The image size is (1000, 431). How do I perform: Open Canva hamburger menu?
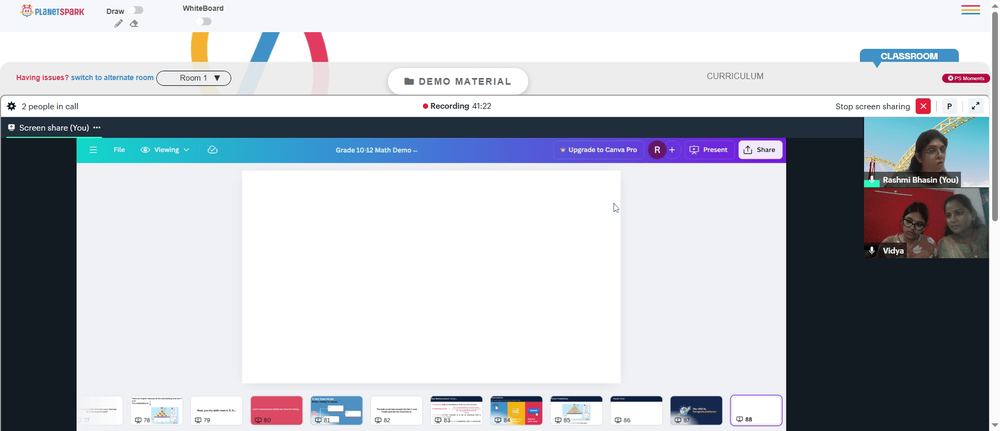[93, 150]
